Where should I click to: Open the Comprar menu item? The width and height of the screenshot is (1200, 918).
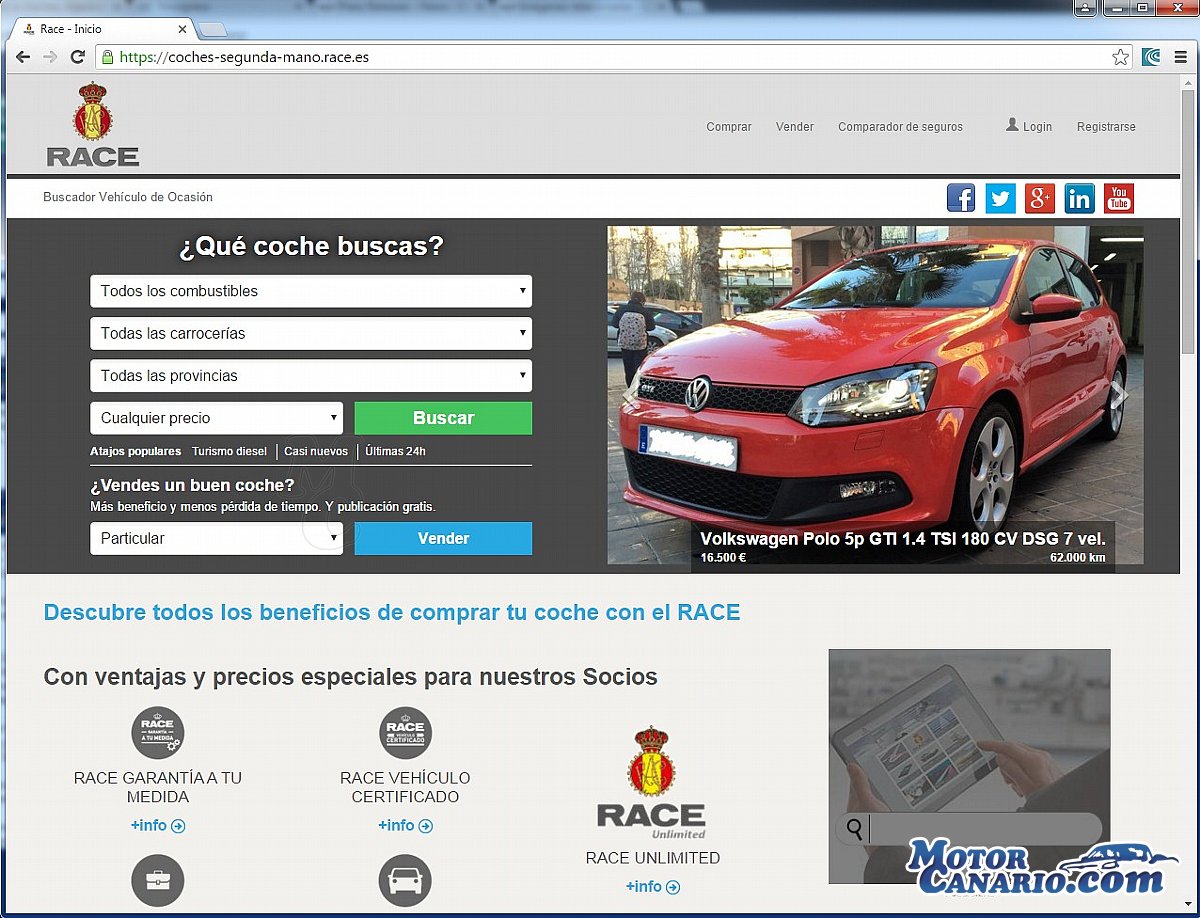tap(729, 127)
